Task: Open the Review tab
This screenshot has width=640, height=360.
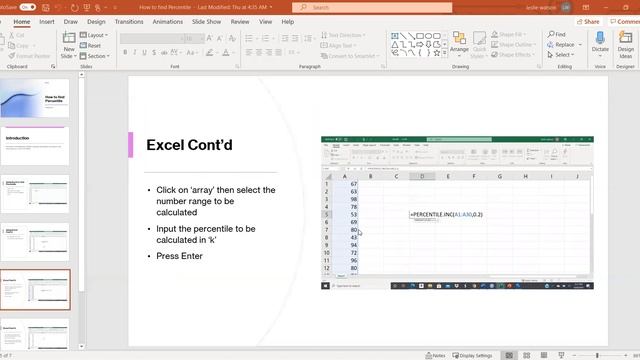Action: (240, 22)
